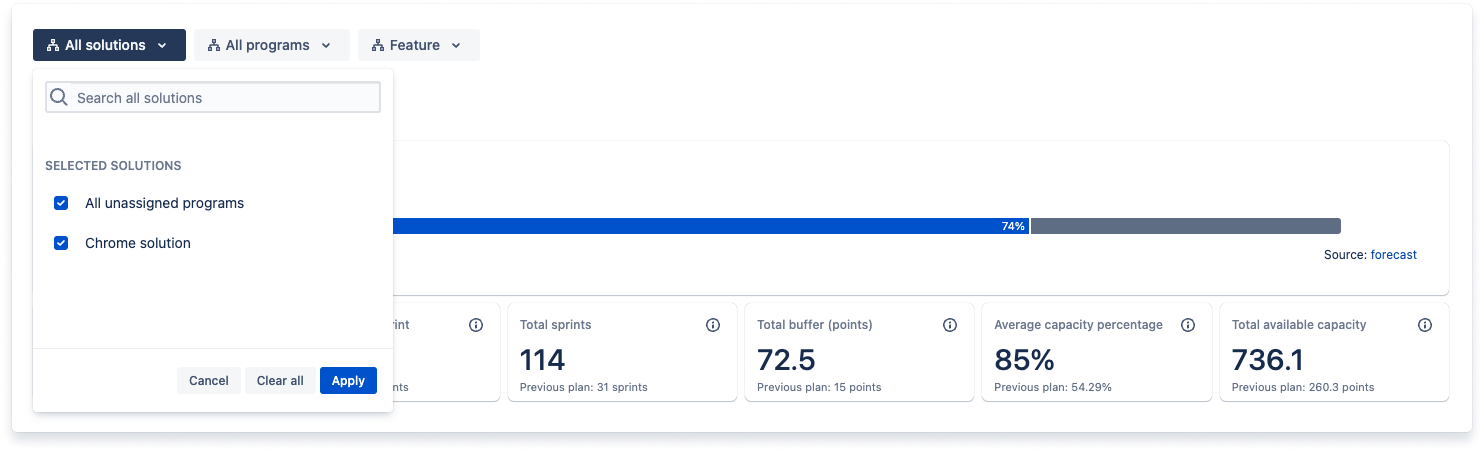
Task: Click the blue 74% progress bar
Action: pos(700,226)
